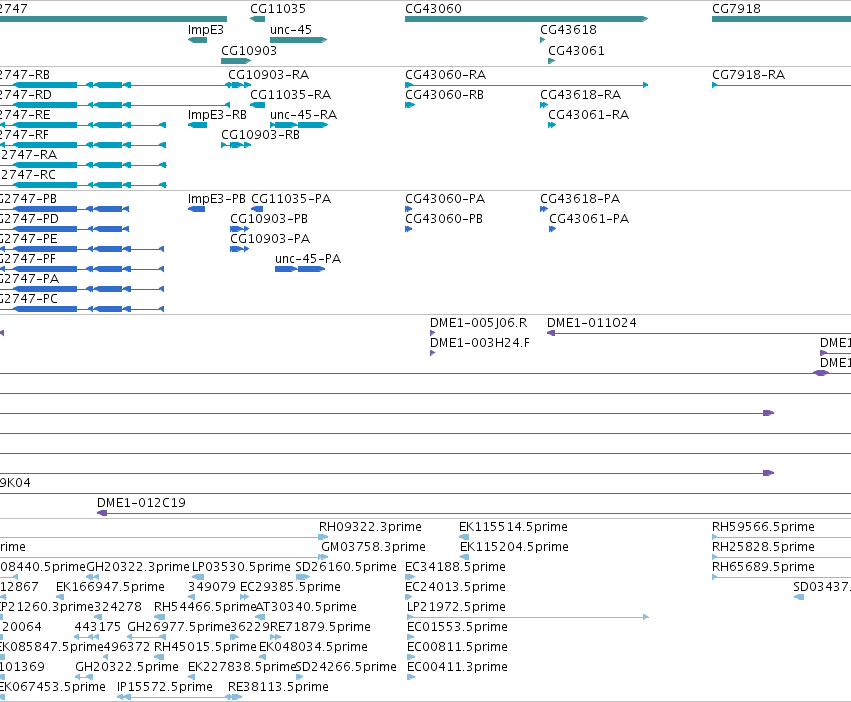Click transcript CG43618-RA label
851x702 pixels.
coord(581,94)
